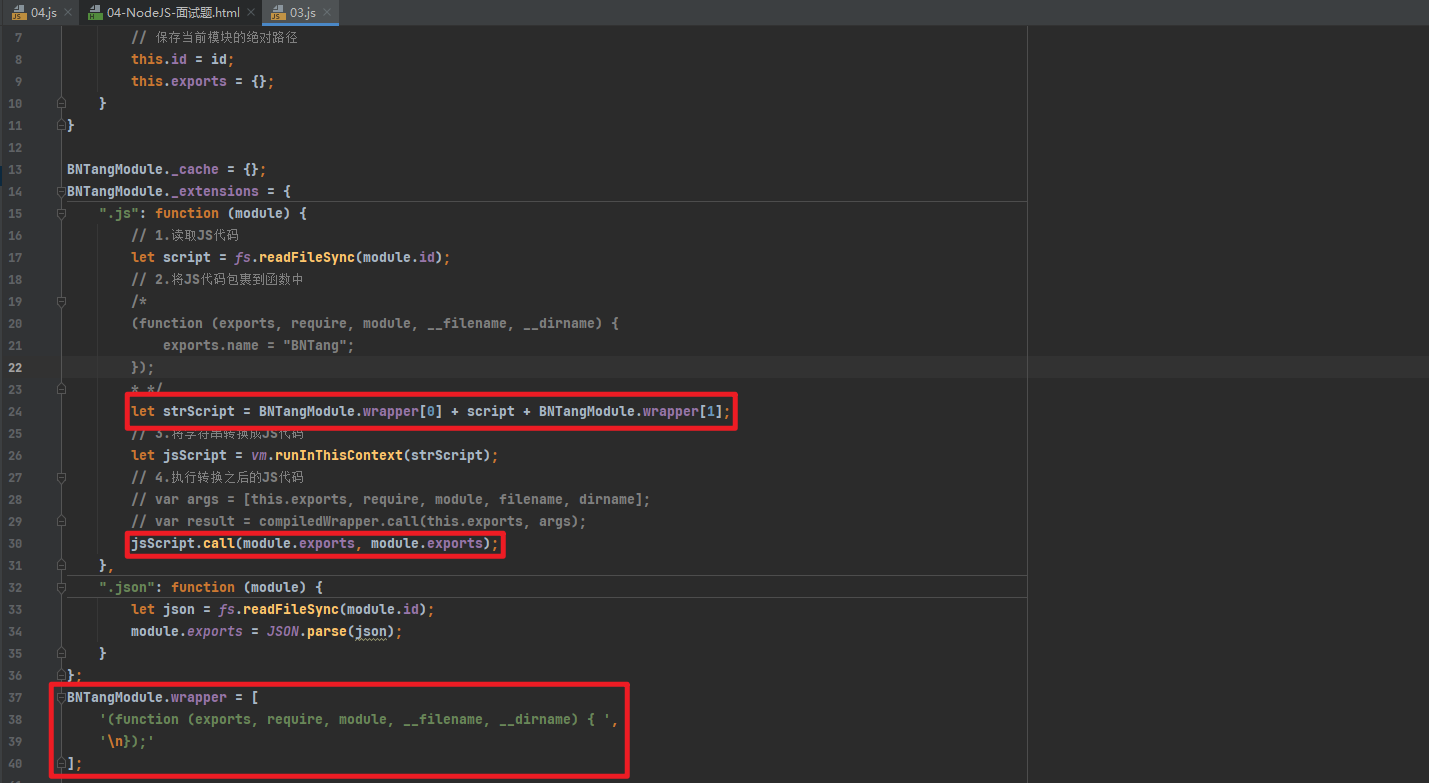Collapse the fold marker on line 35
This screenshot has height=783, width=1429.
tap(61, 653)
